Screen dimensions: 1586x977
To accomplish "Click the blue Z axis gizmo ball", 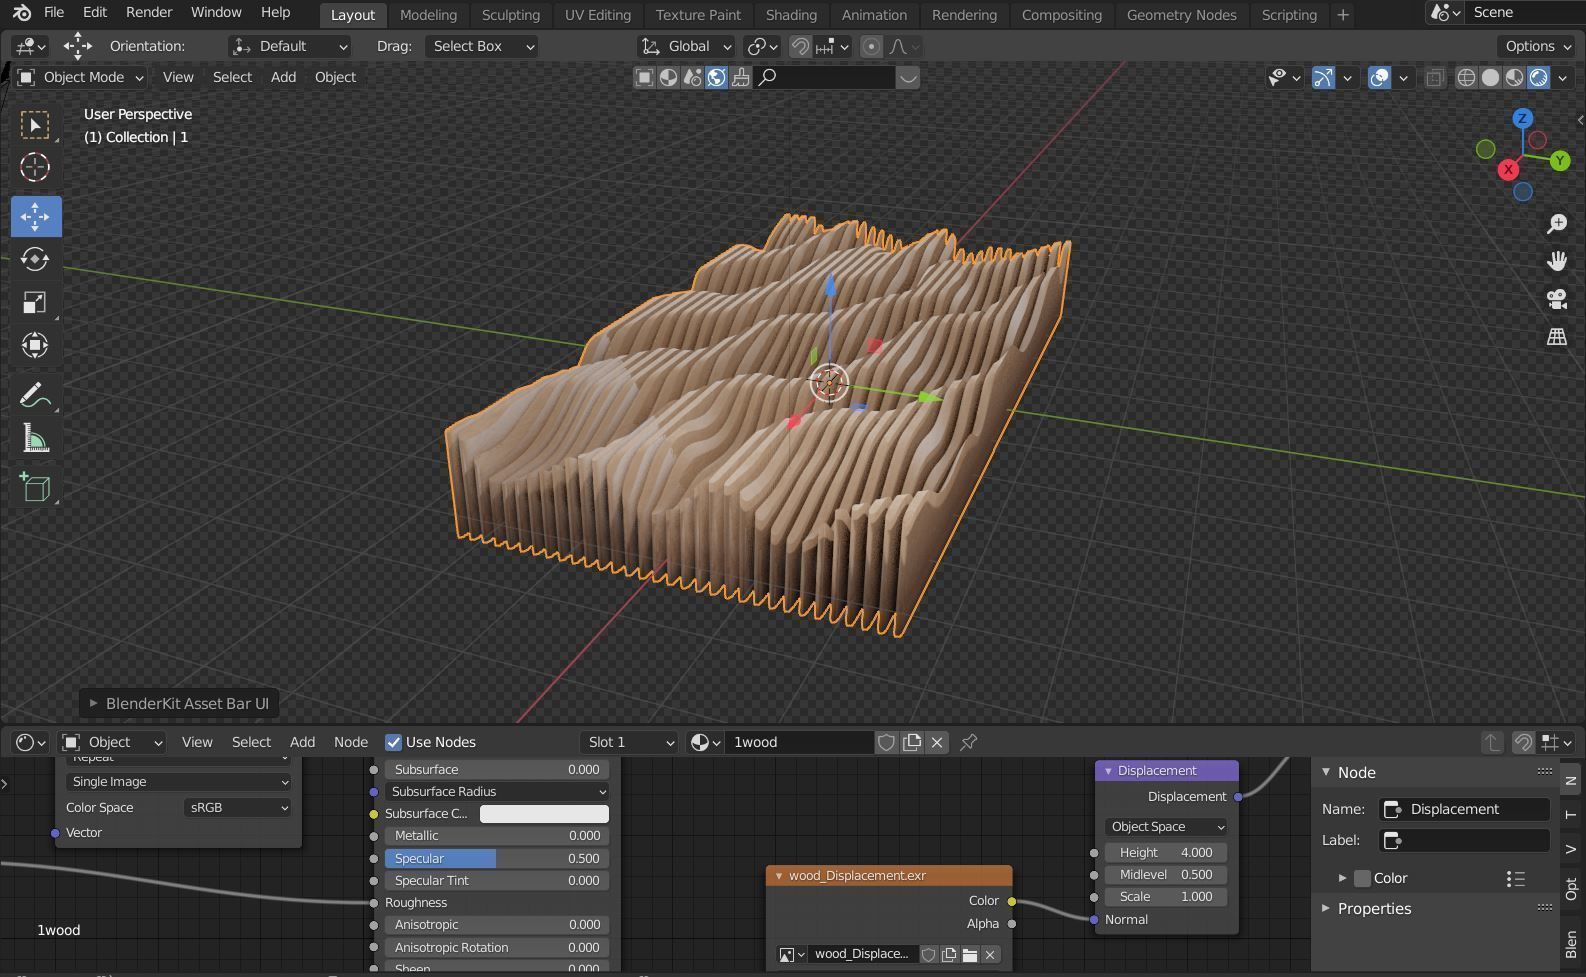I will tap(1522, 118).
